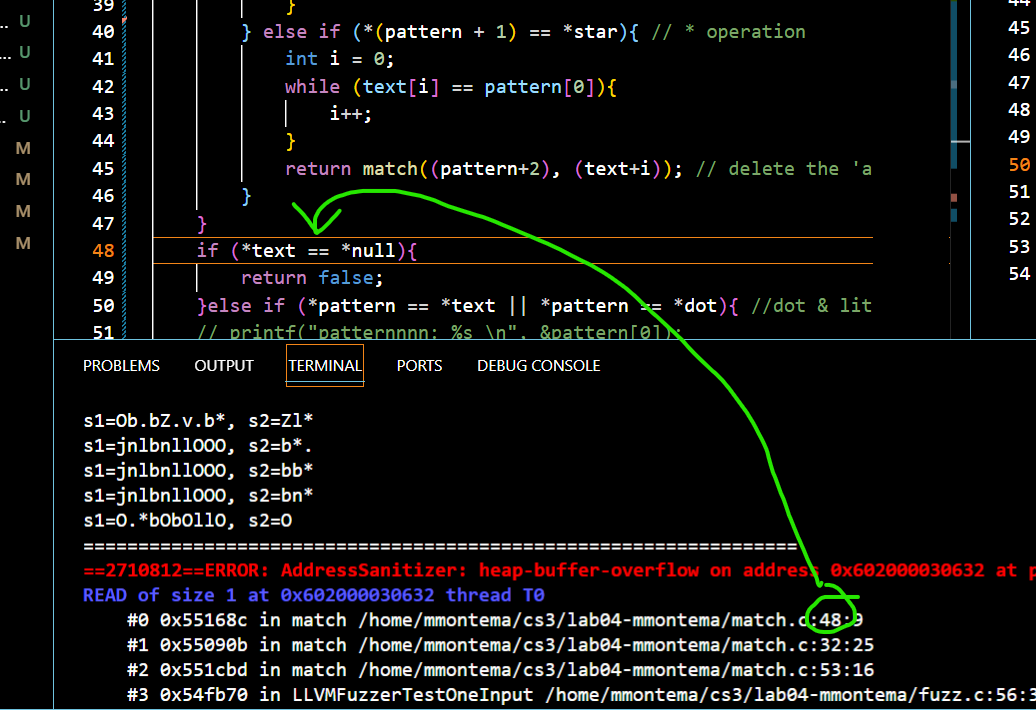Viewport: 1036px width, 710px height.
Task: Click the red marker in editor scrollbar
Action: [x=954, y=198]
